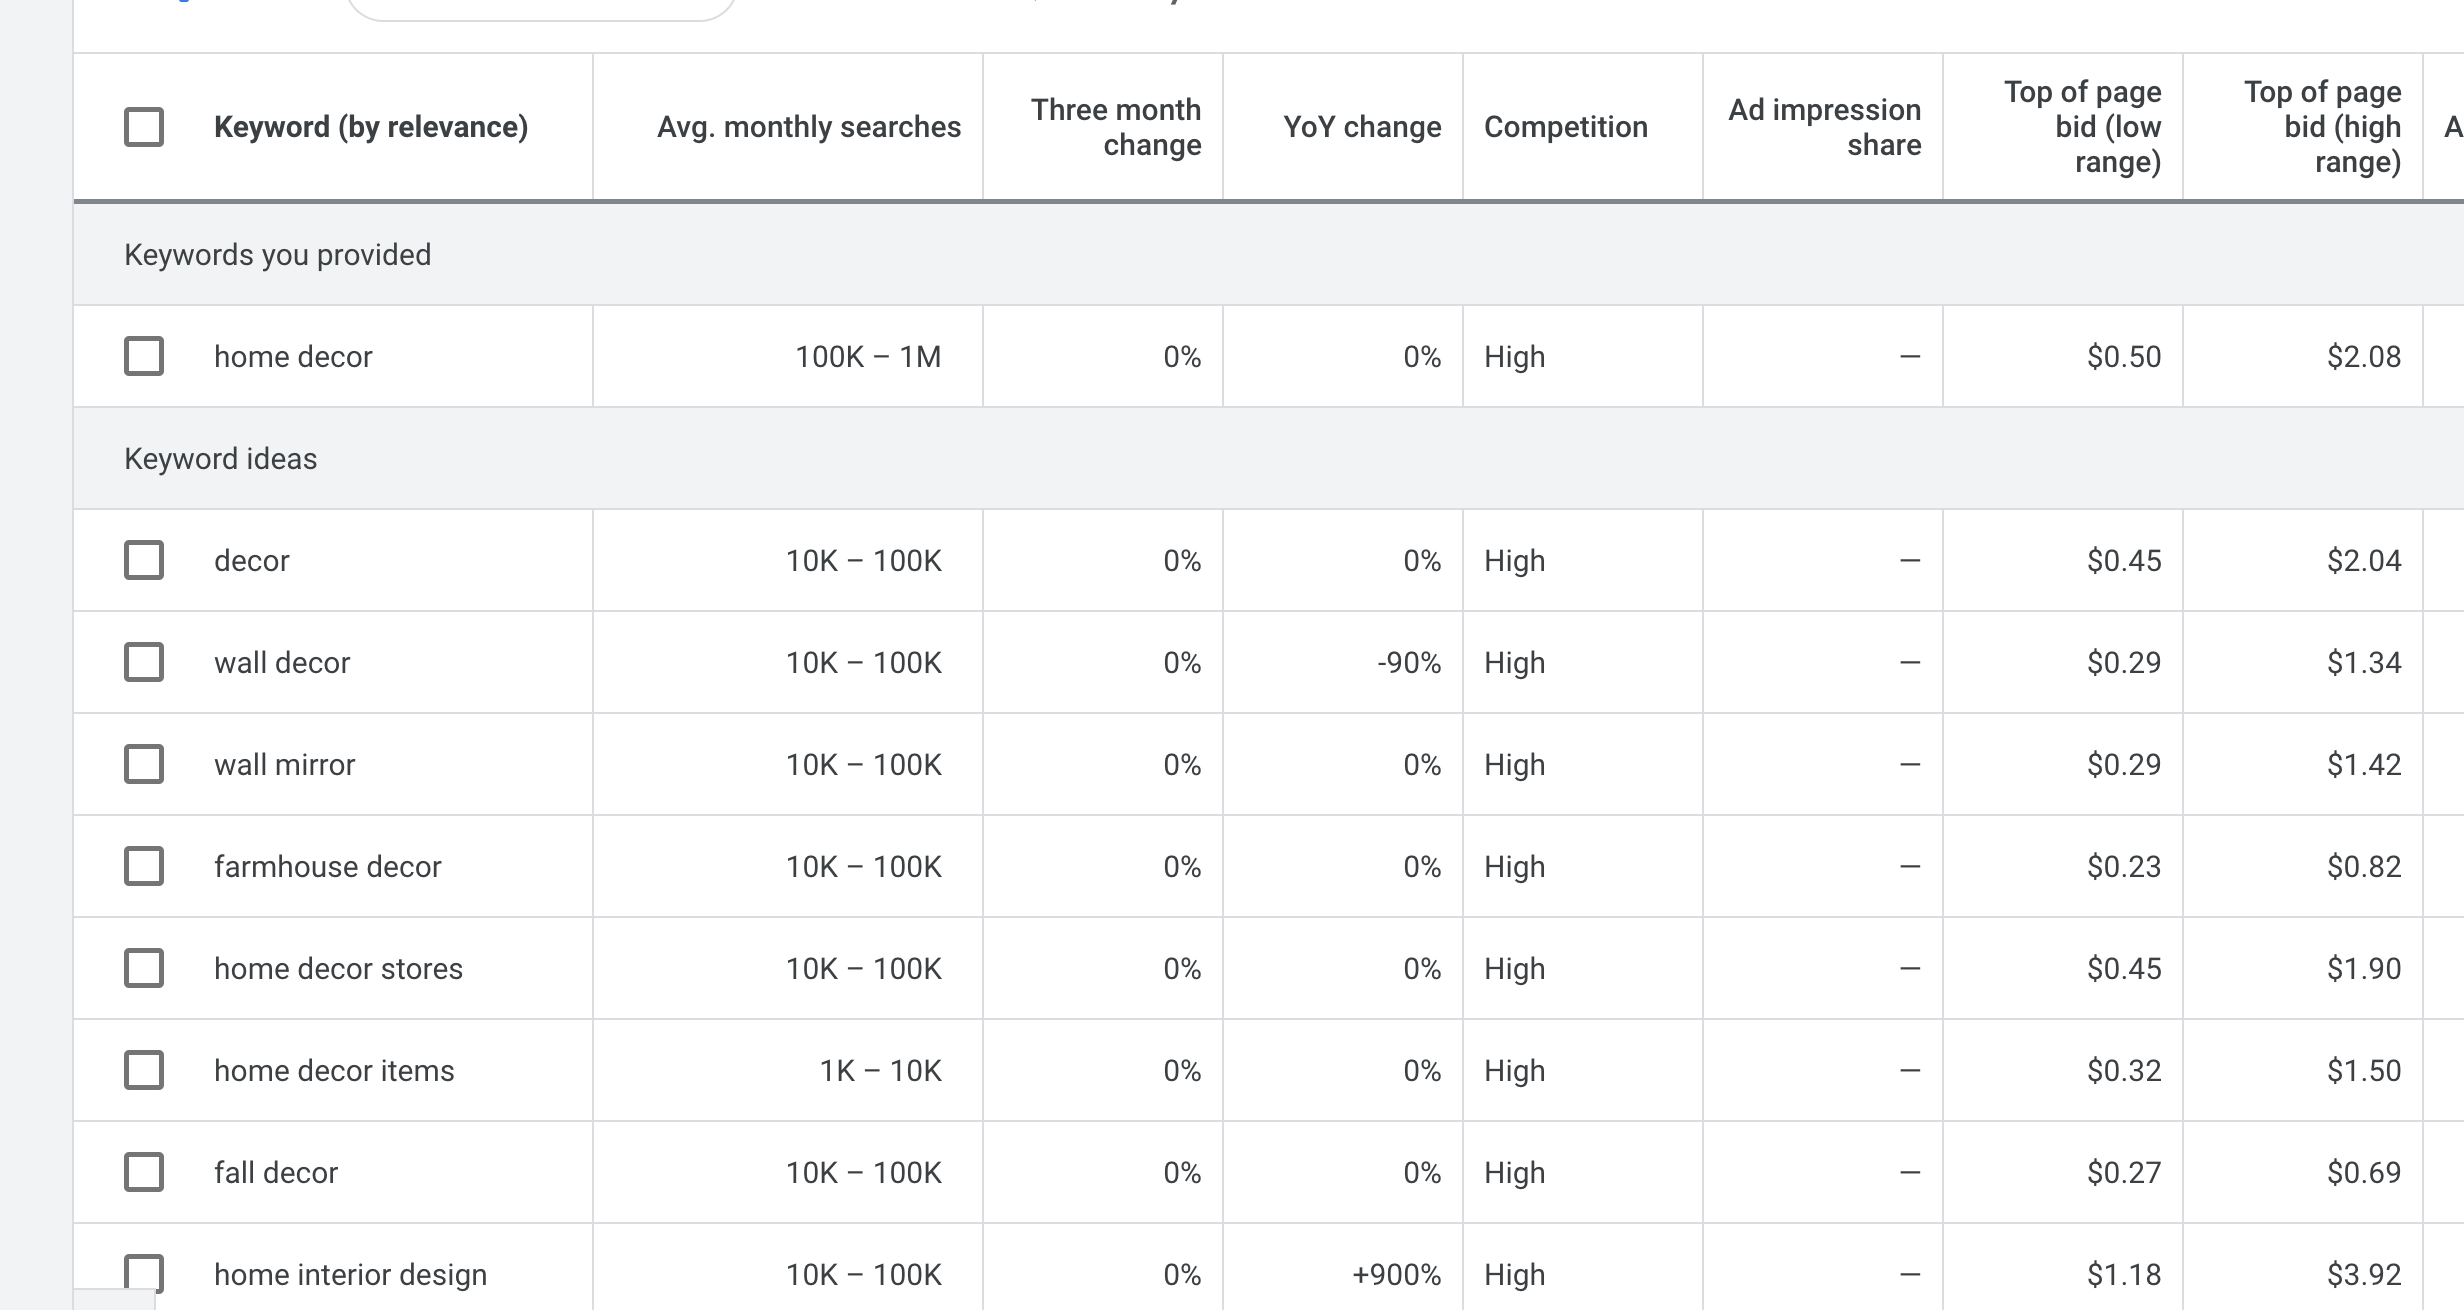Tick the 'farmhouse decor' checkbox

(x=144, y=866)
